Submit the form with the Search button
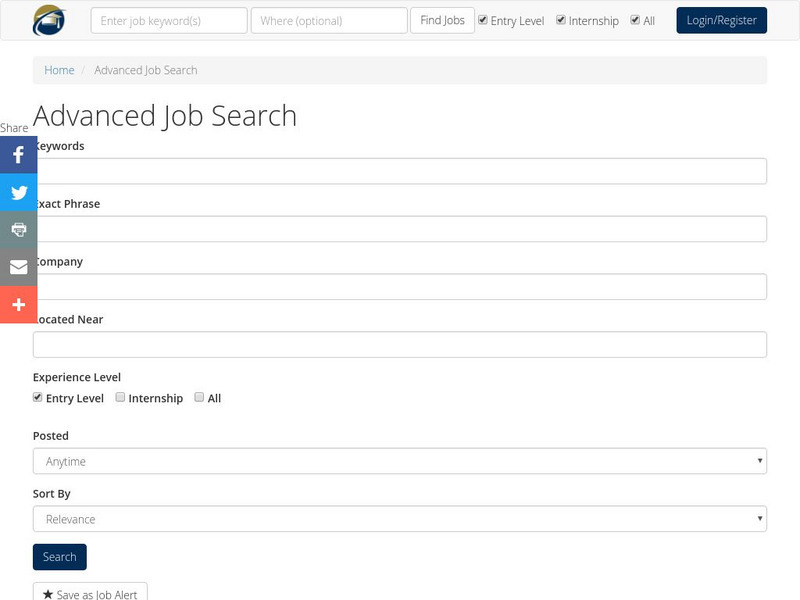The height and width of the screenshot is (600, 800). point(60,557)
